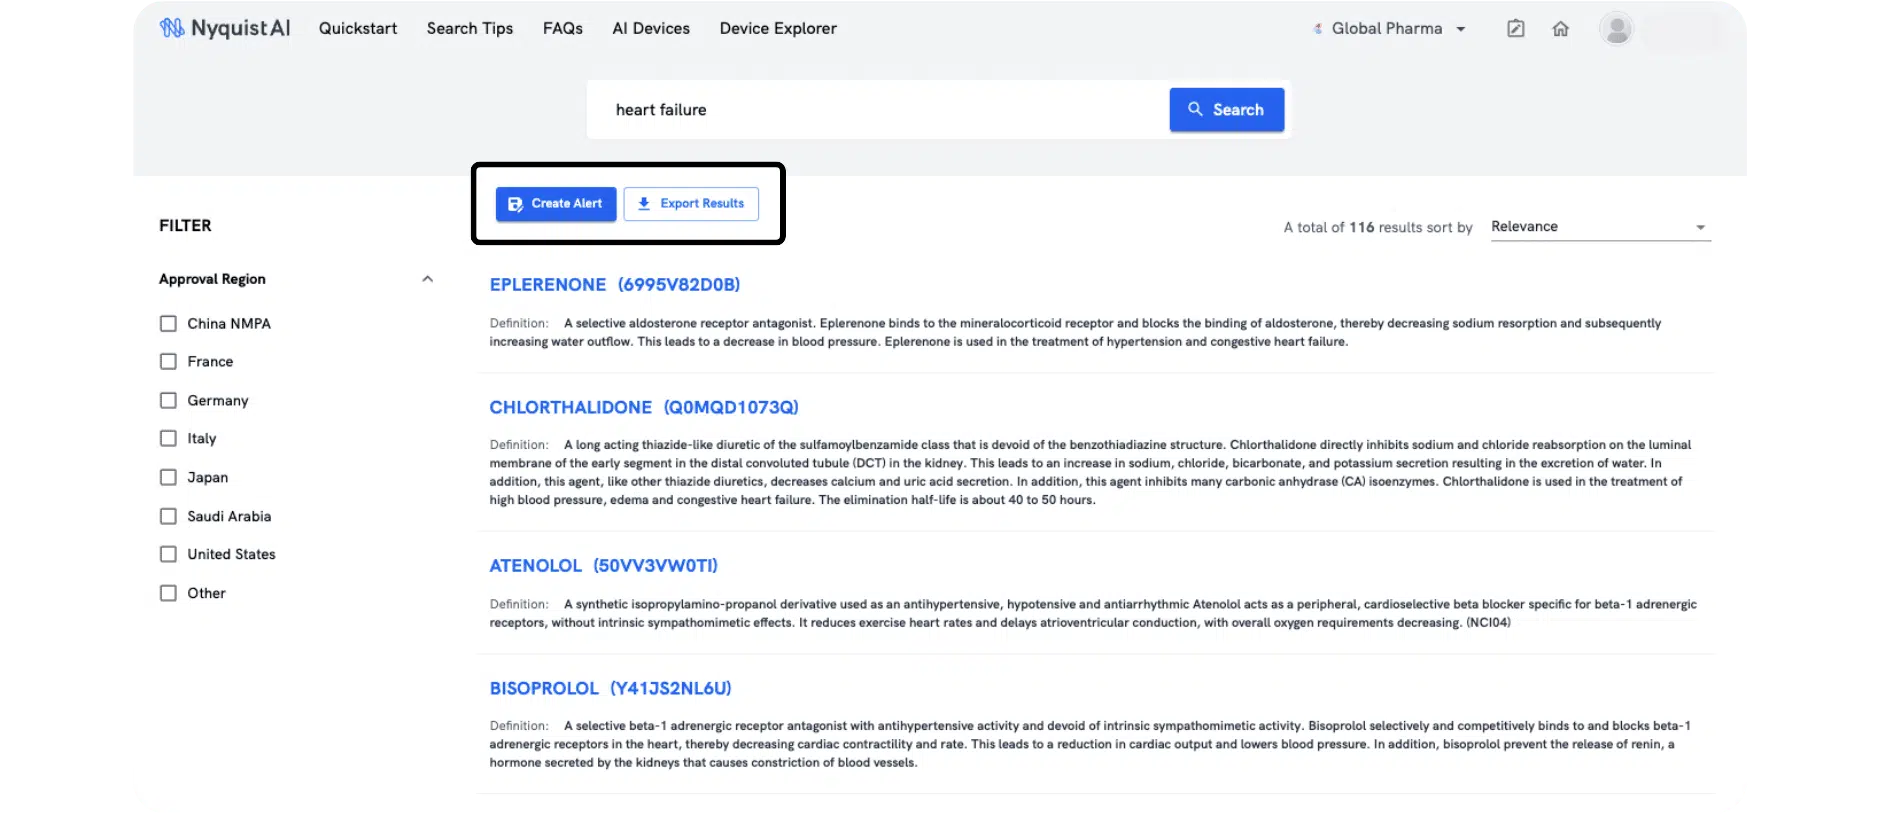Open the EPLERENONE result link
The height and width of the screenshot is (814, 1880).
pos(614,285)
